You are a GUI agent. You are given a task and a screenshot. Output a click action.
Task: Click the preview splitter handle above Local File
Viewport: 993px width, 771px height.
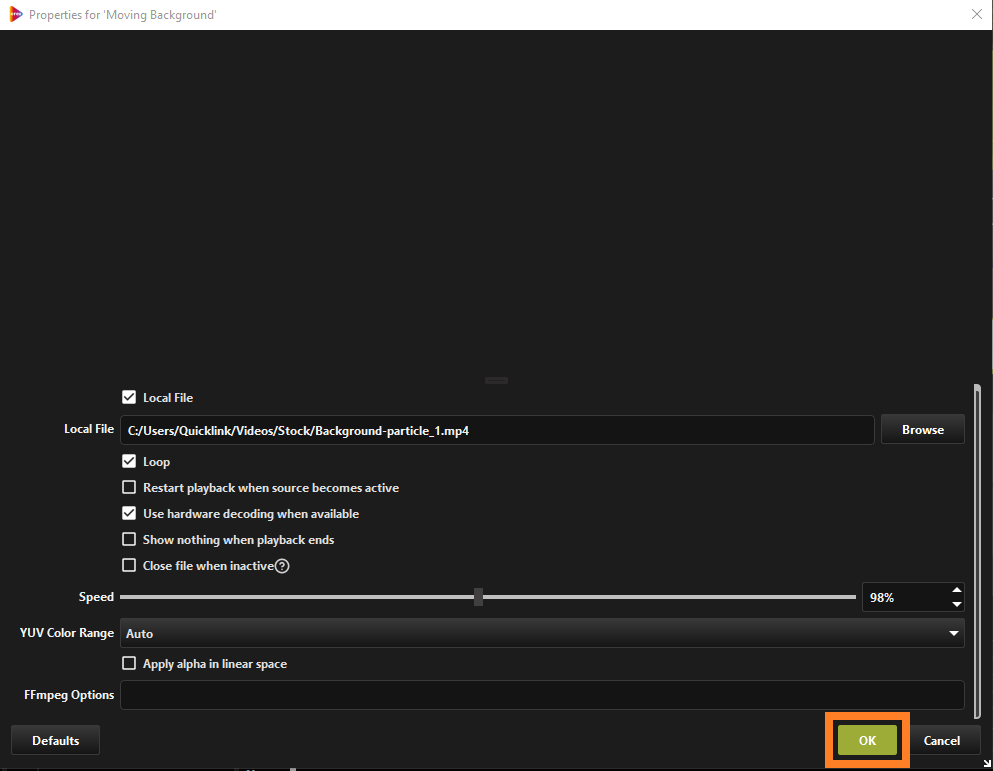point(496,381)
